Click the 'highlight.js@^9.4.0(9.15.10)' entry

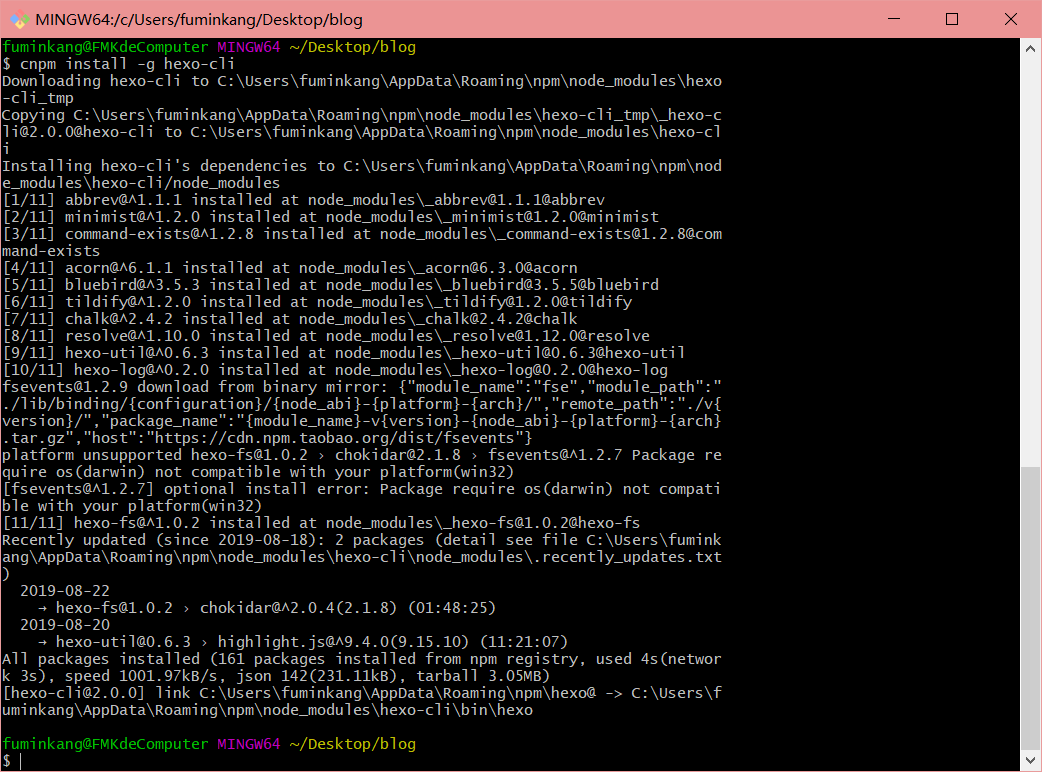click(x=393, y=642)
